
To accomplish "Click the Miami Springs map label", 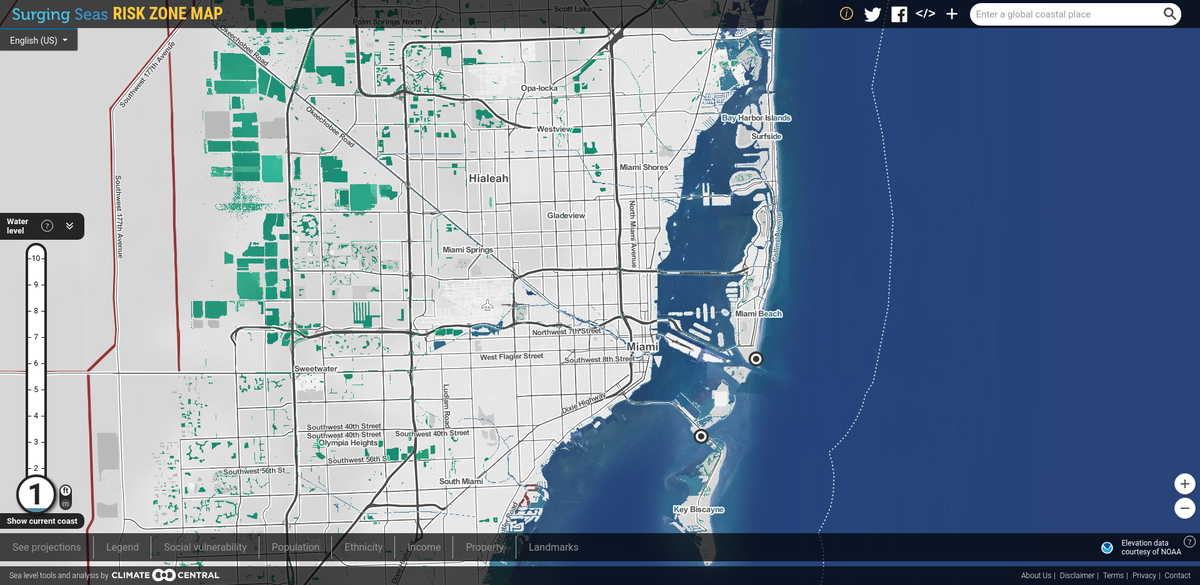I will click(468, 249).
